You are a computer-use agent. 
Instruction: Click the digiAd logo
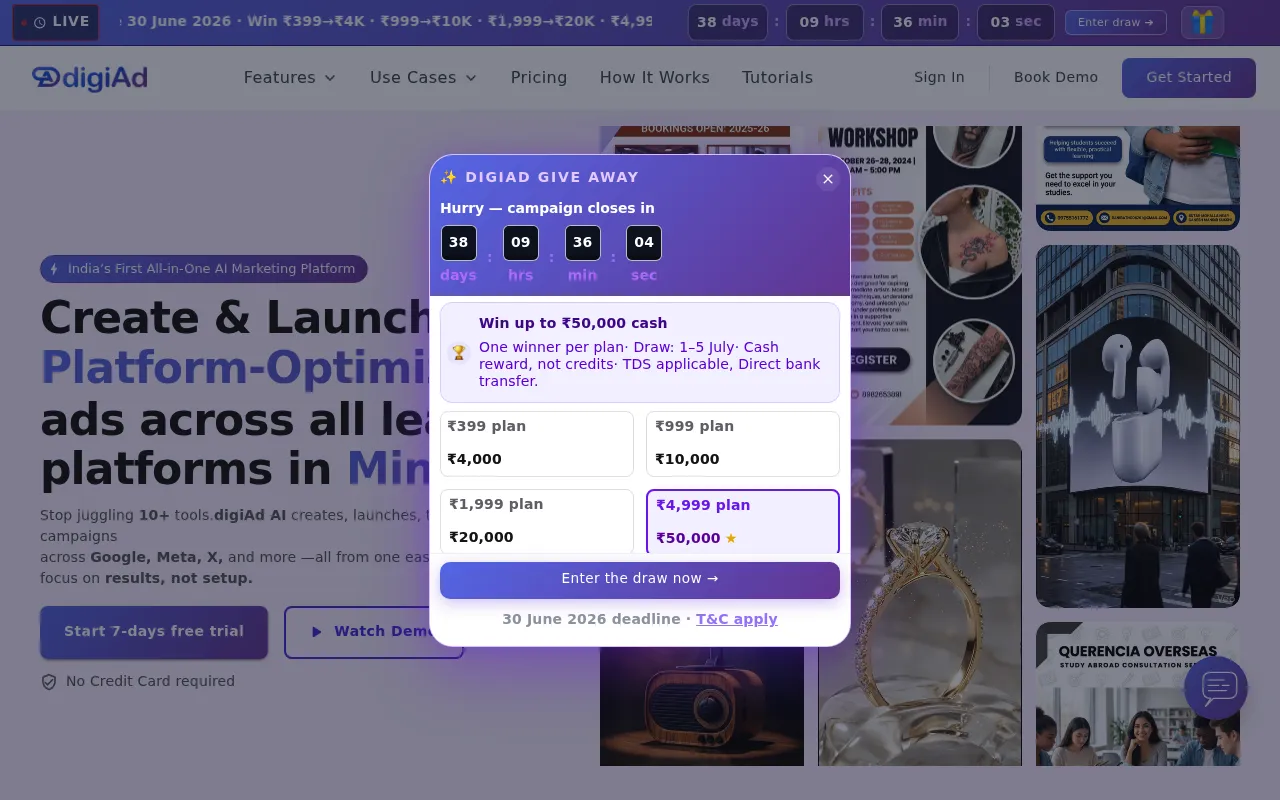[90, 77]
